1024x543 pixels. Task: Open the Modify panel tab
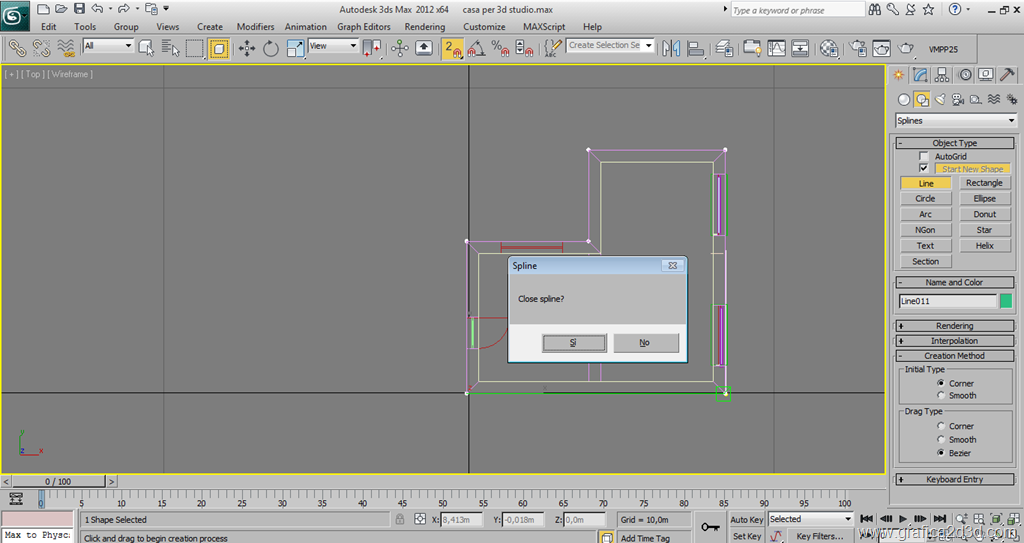click(920, 74)
